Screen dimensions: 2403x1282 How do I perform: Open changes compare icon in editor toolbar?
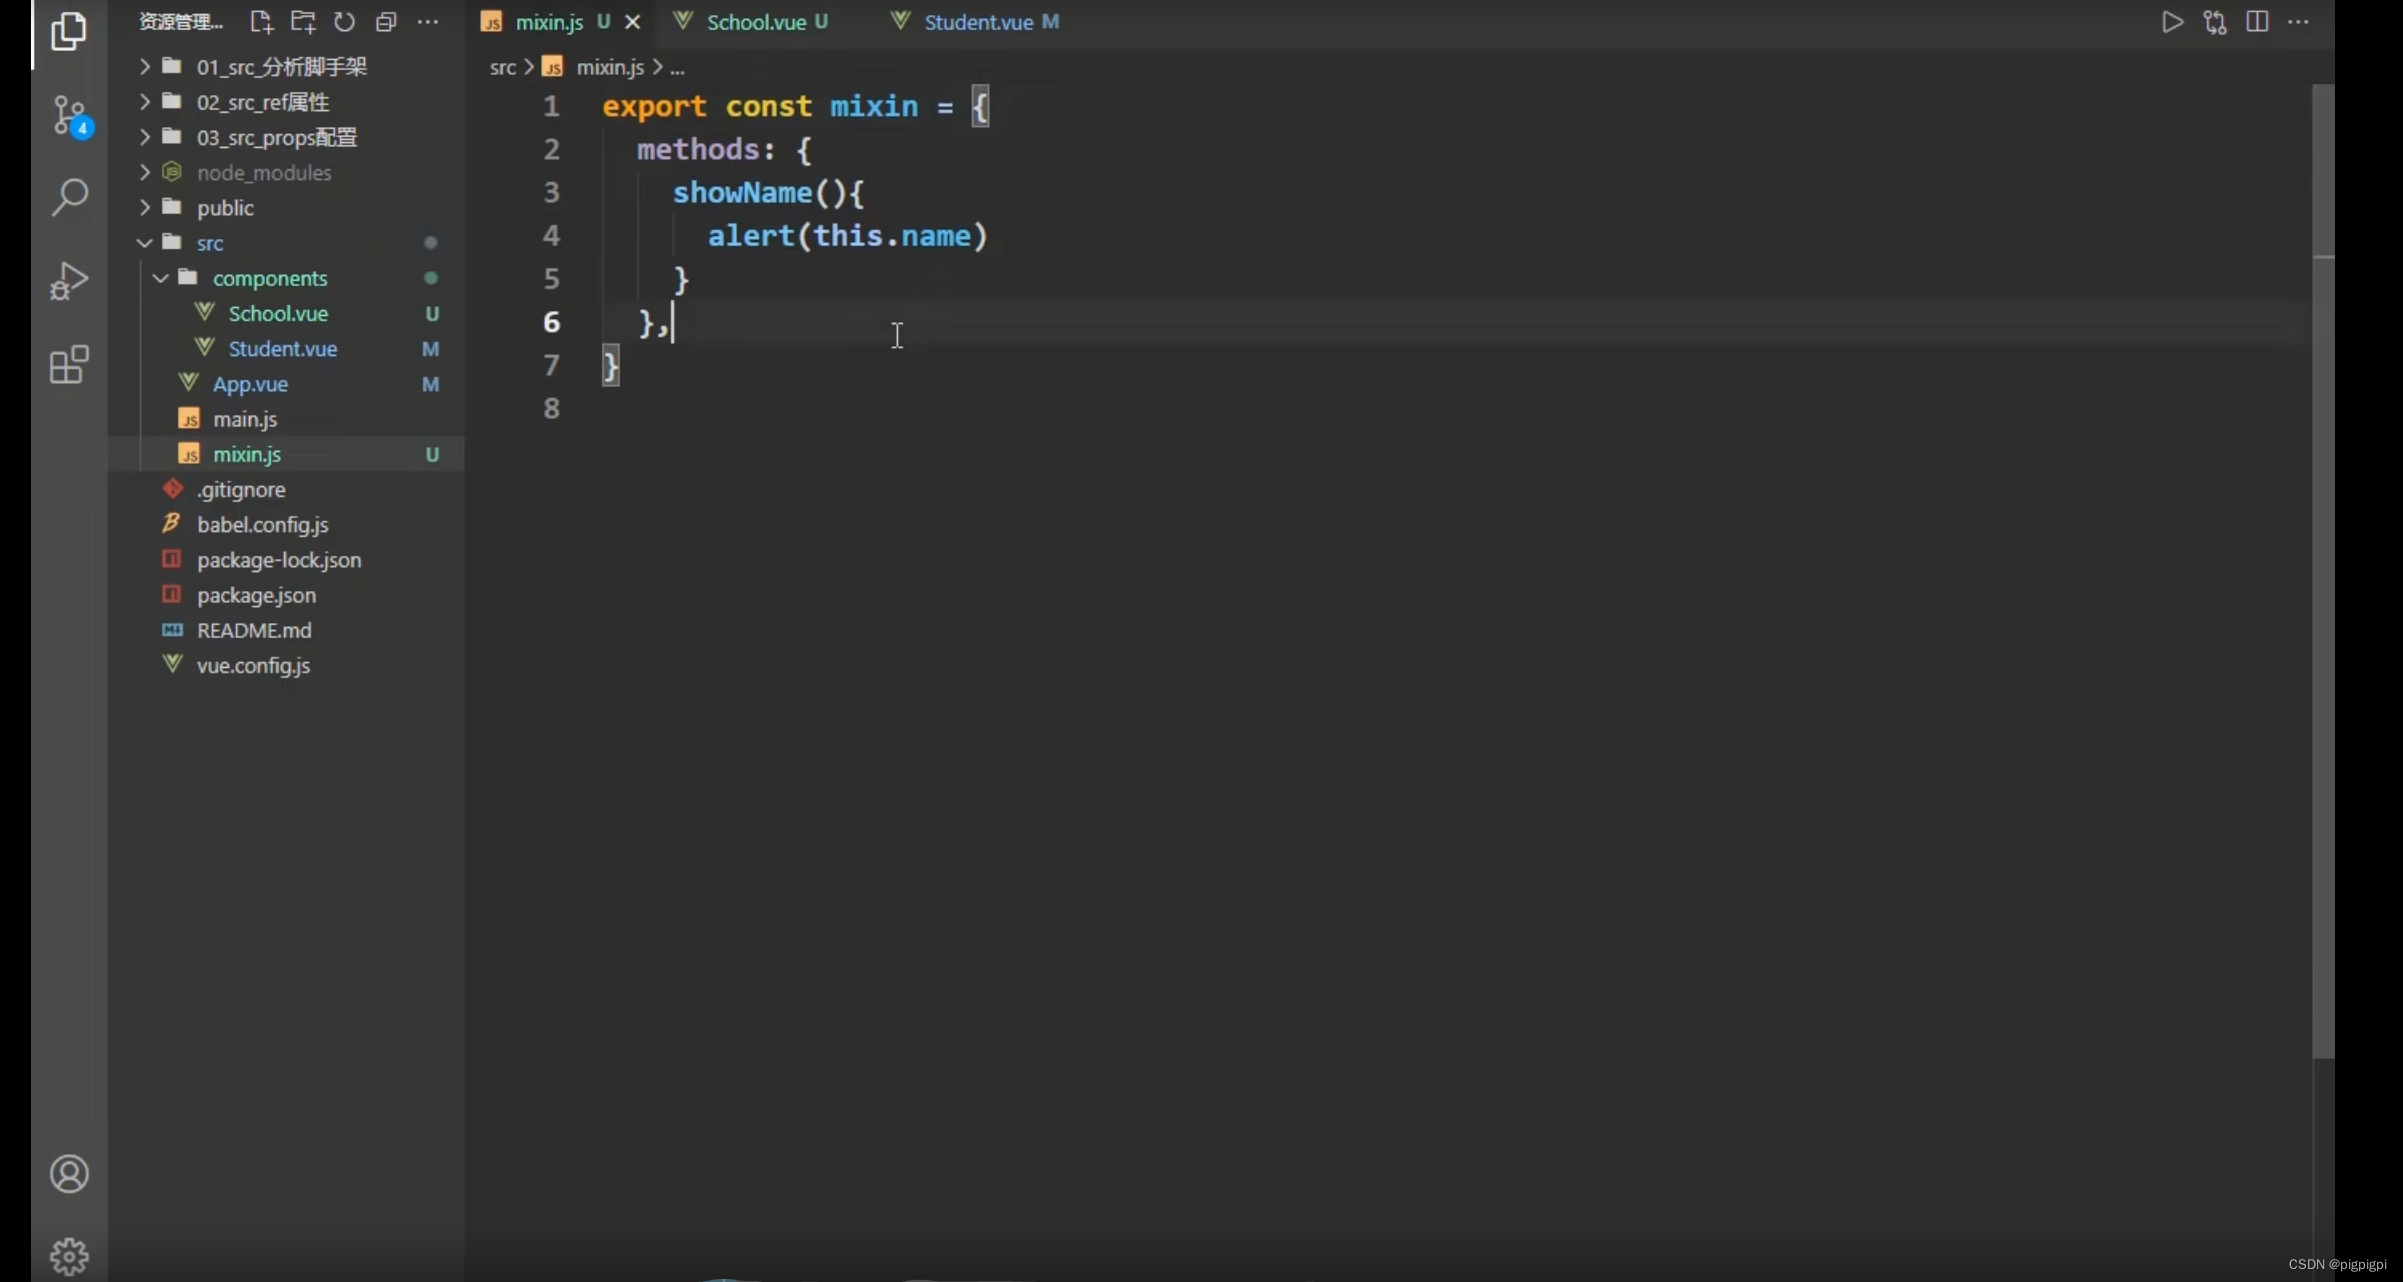tap(2215, 22)
